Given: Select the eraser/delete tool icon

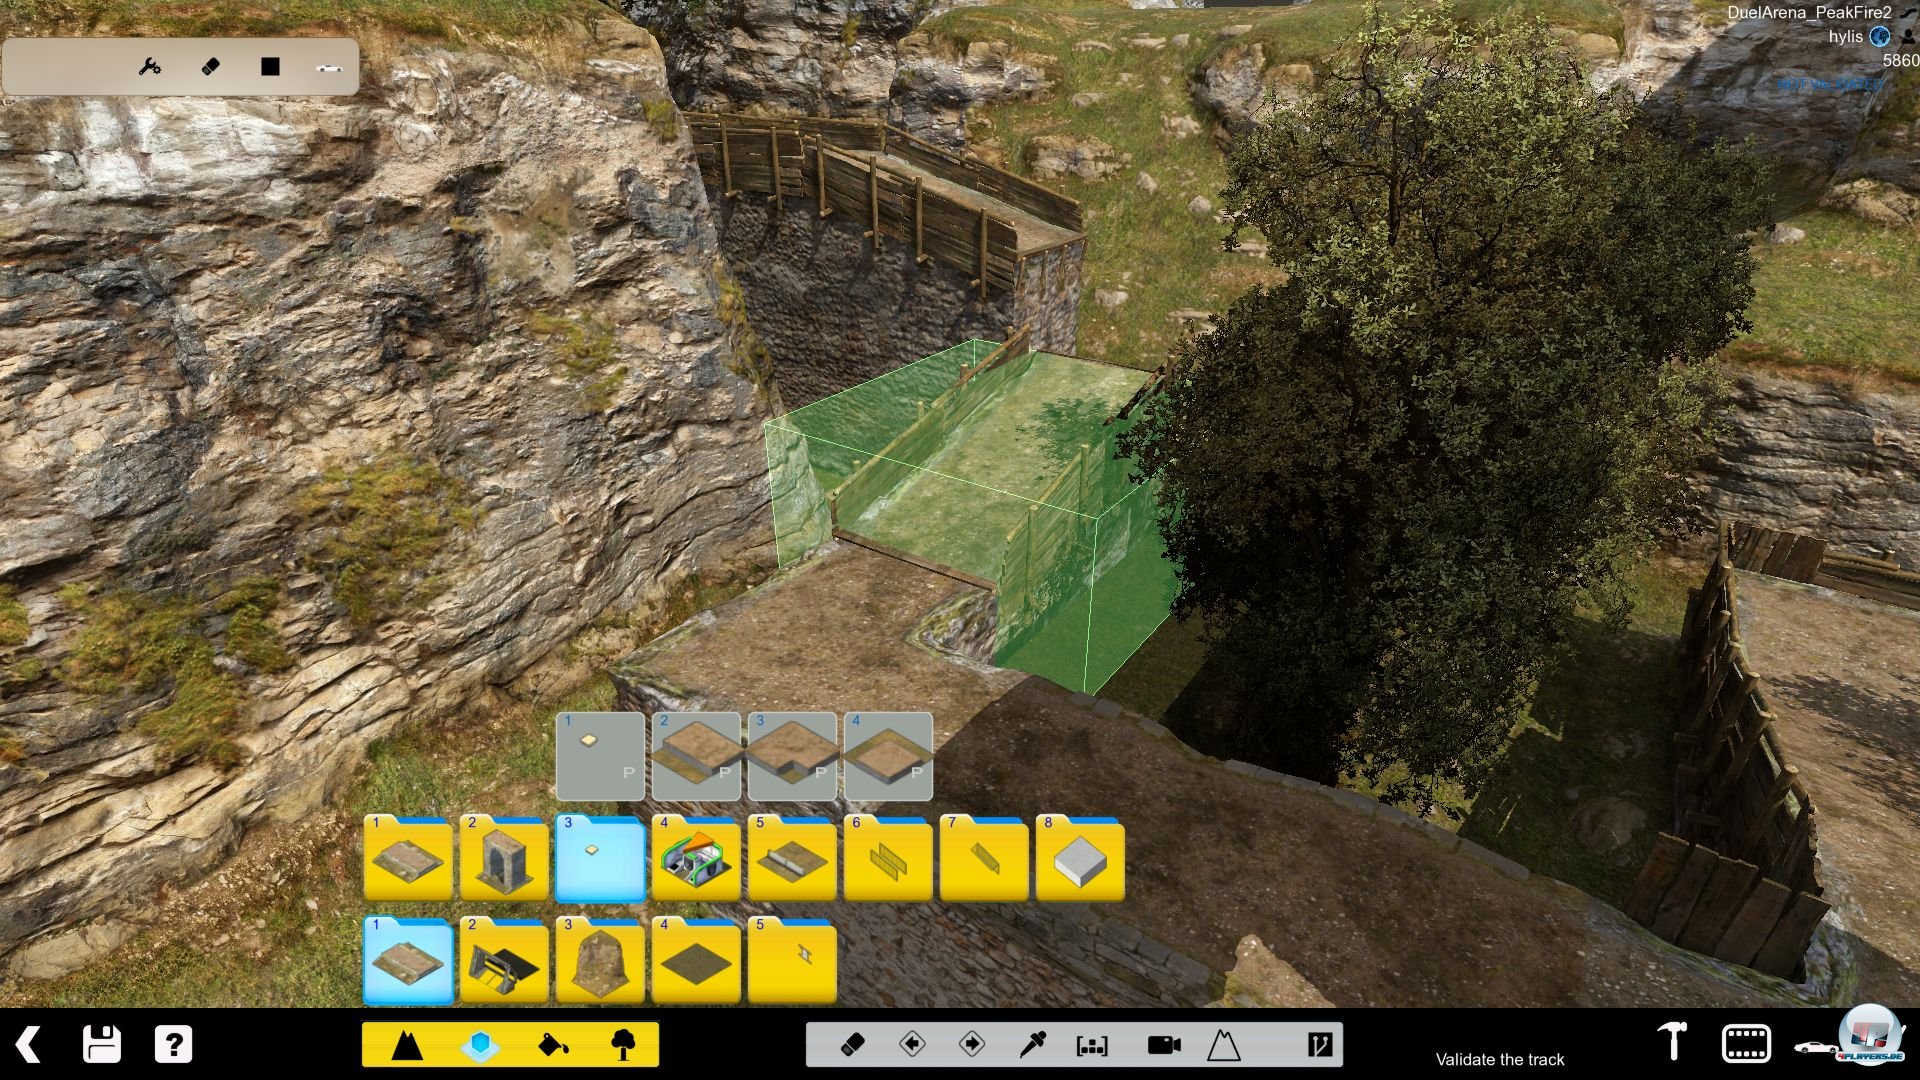Looking at the screenshot, I should 211,67.
